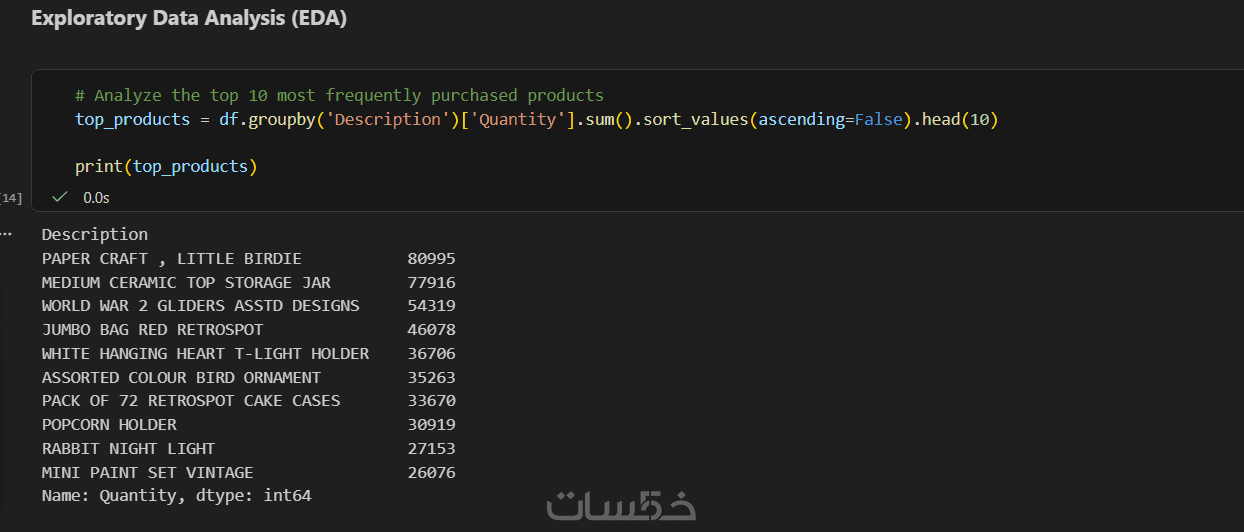Click the MEDIUM CERAMIC TOP STORAGE JAR row
The height and width of the screenshot is (532, 1244).
click(x=186, y=283)
